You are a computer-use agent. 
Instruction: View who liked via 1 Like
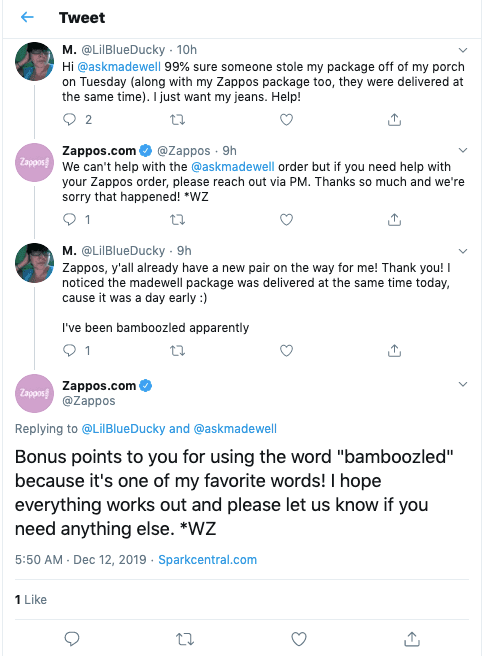(31, 600)
